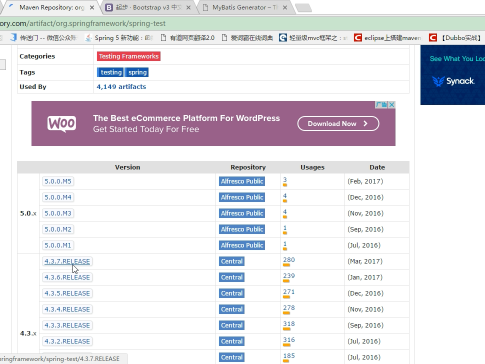
Task: Click Alfresco Public for 5.0.0.M3
Action: 242,213
